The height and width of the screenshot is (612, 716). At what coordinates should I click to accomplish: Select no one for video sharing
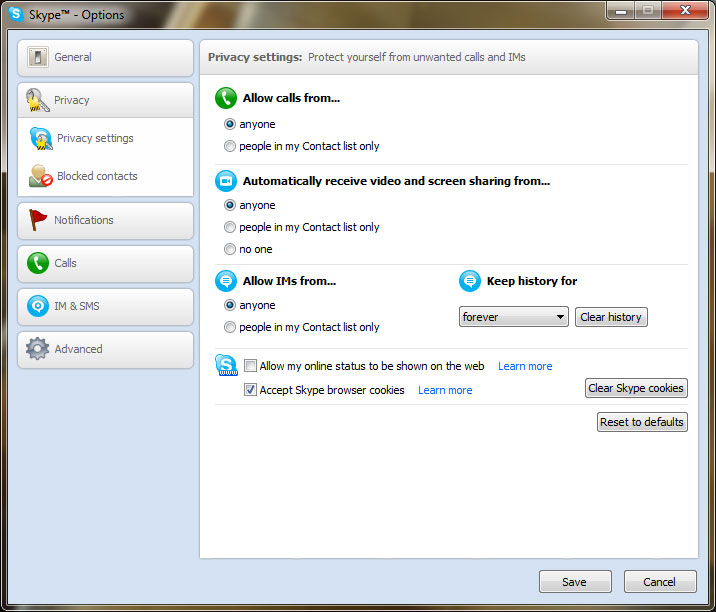click(230, 249)
